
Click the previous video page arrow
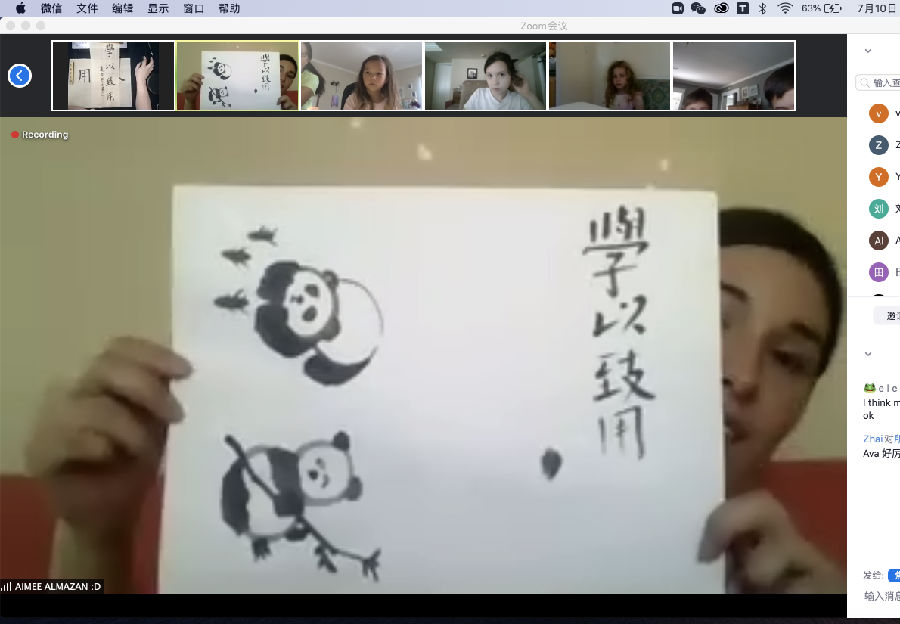click(x=19, y=75)
